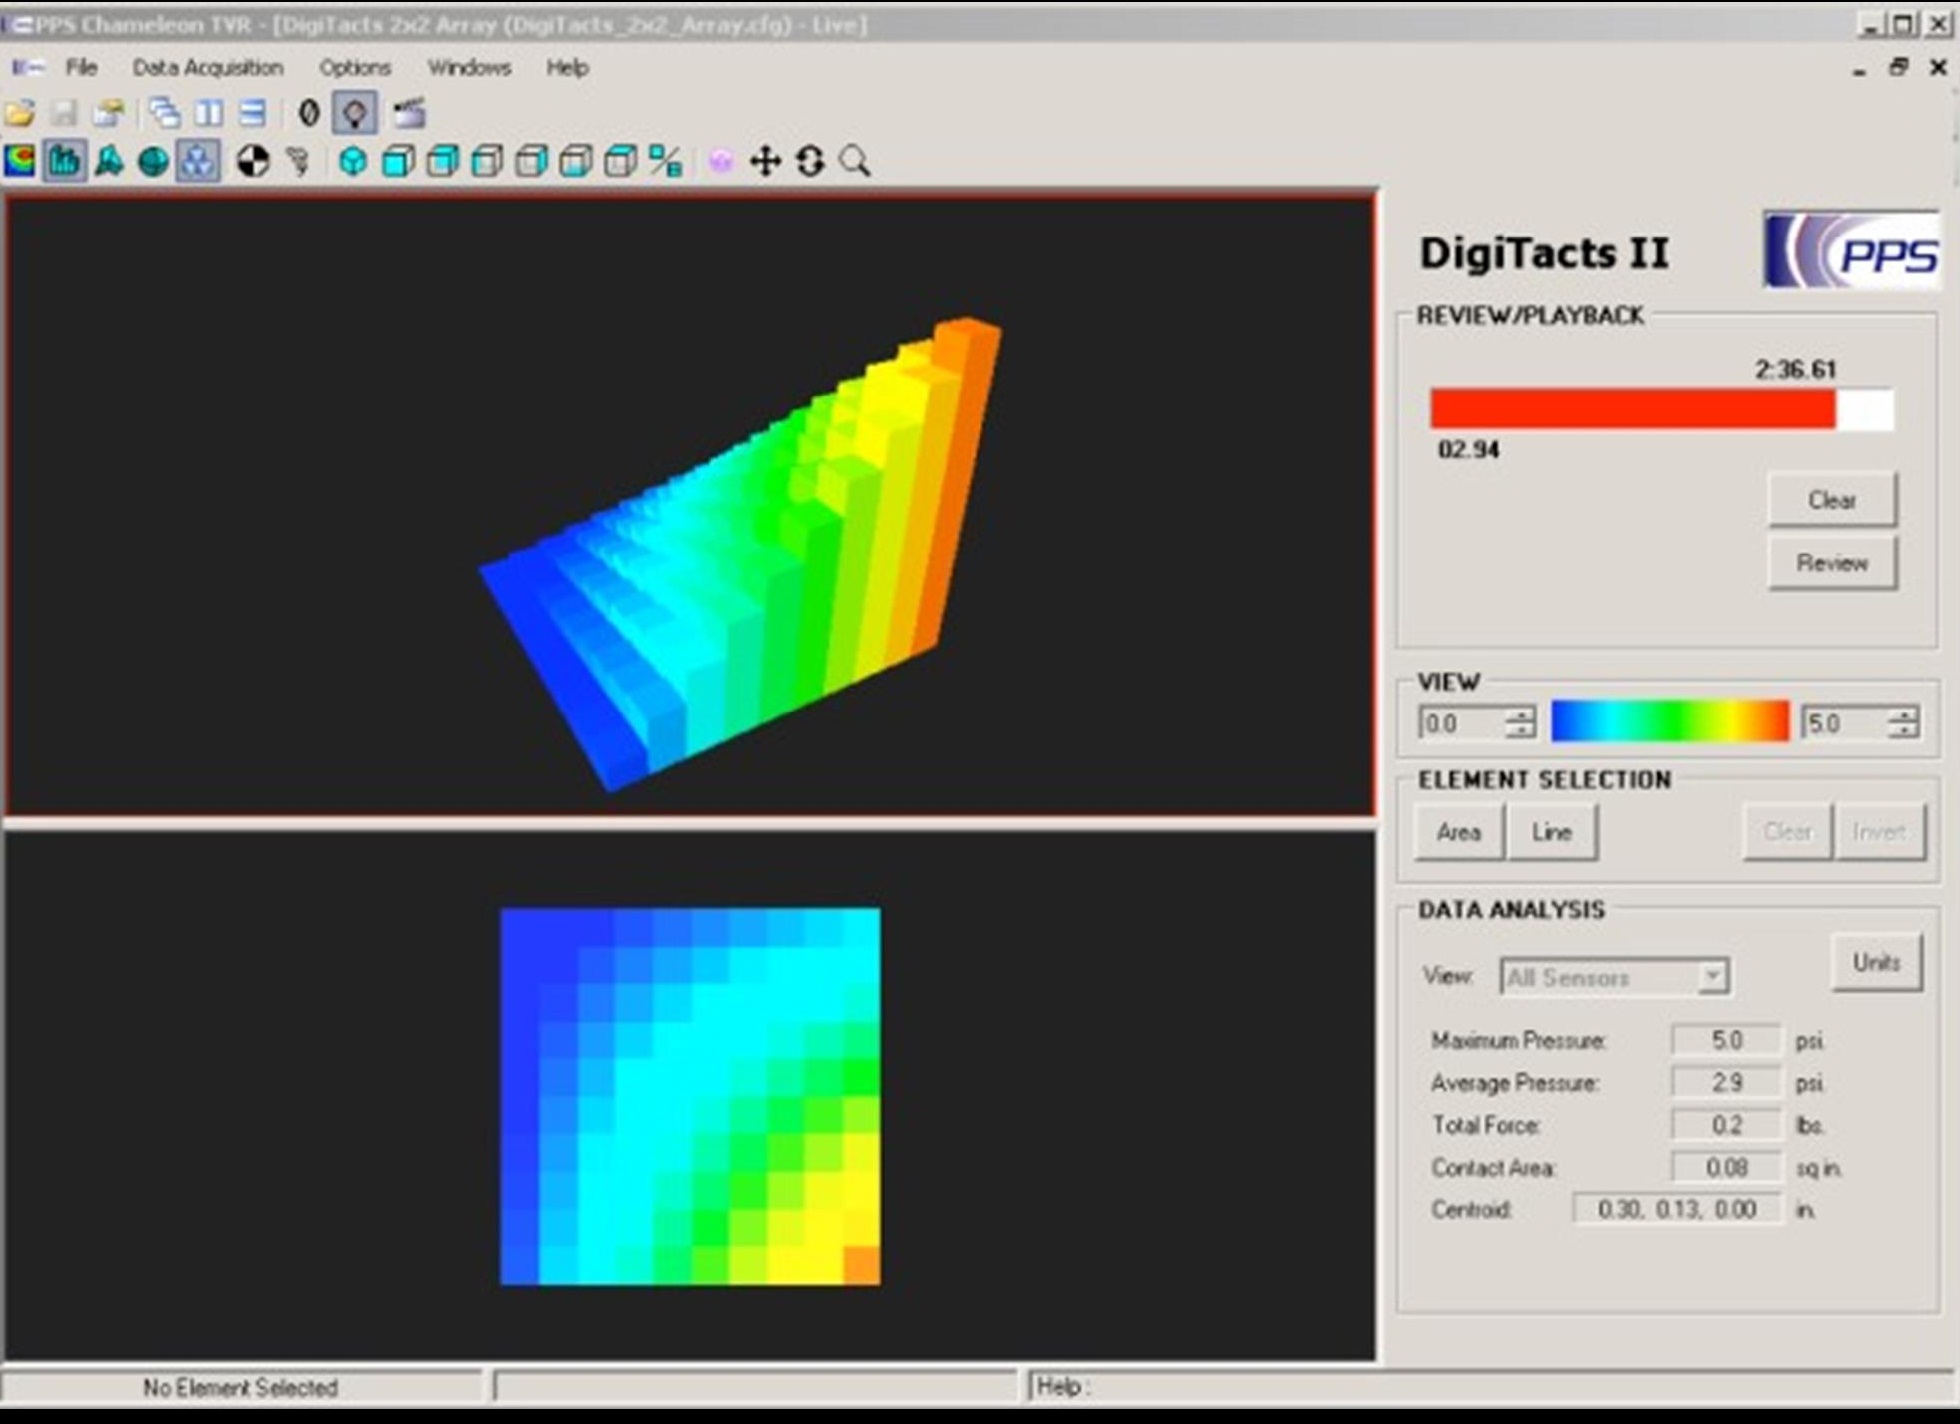Image resolution: width=1960 pixels, height=1424 pixels.
Task: Click the rainbow color scale bar
Action: click(1670, 721)
